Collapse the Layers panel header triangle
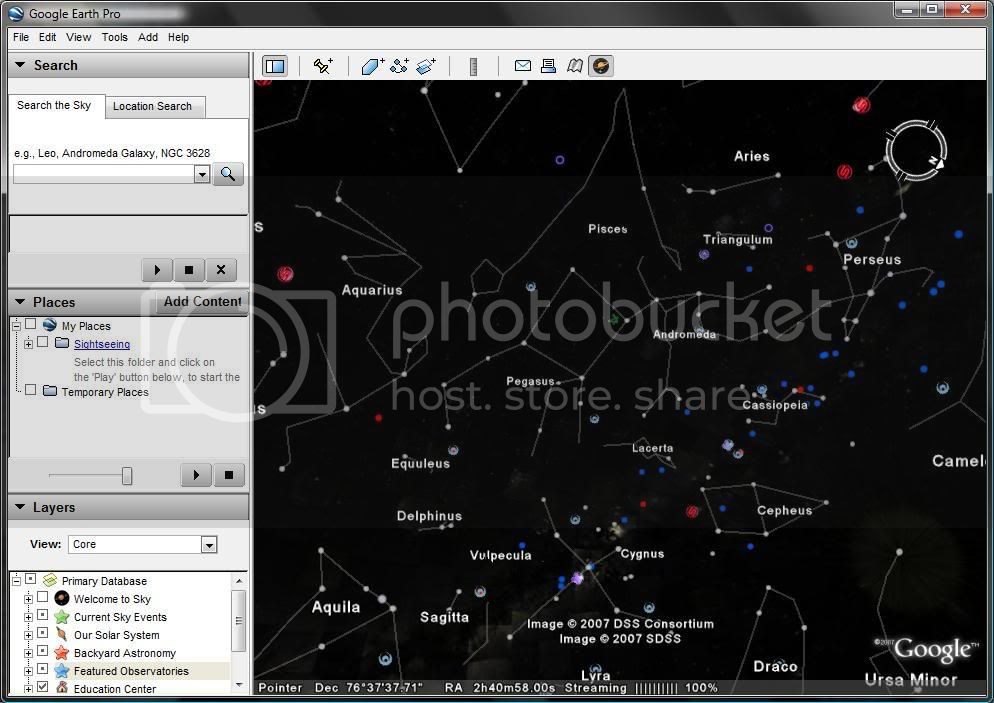 20,507
